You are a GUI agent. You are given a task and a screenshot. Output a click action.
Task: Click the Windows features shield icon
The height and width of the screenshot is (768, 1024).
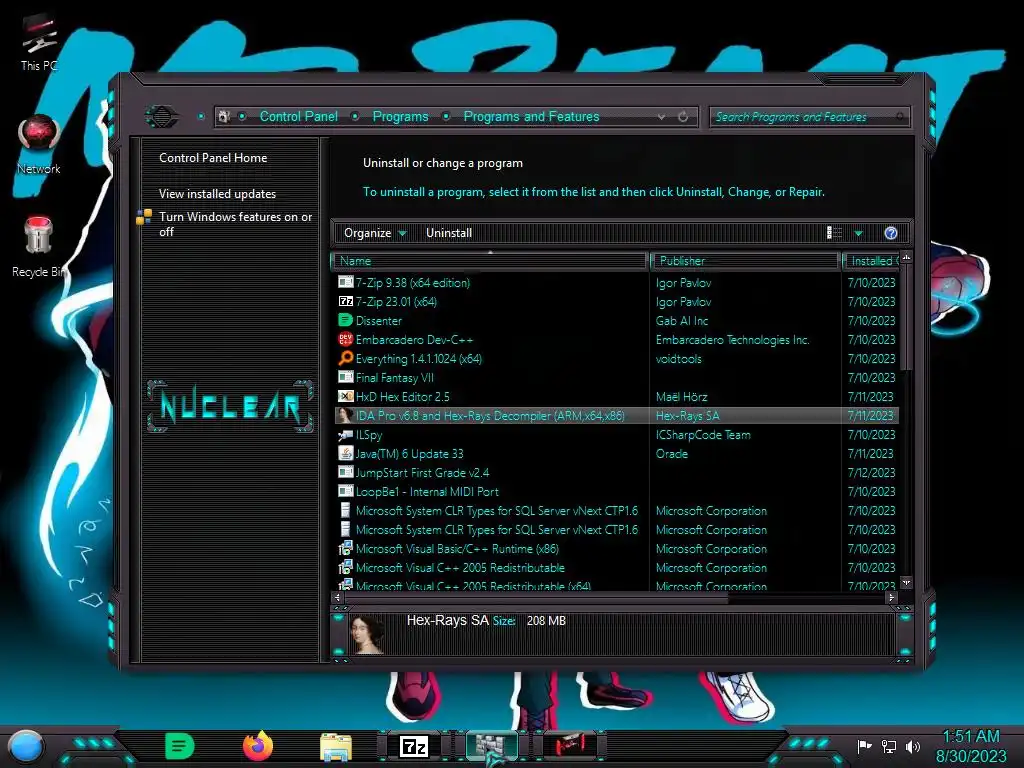pos(144,217)
